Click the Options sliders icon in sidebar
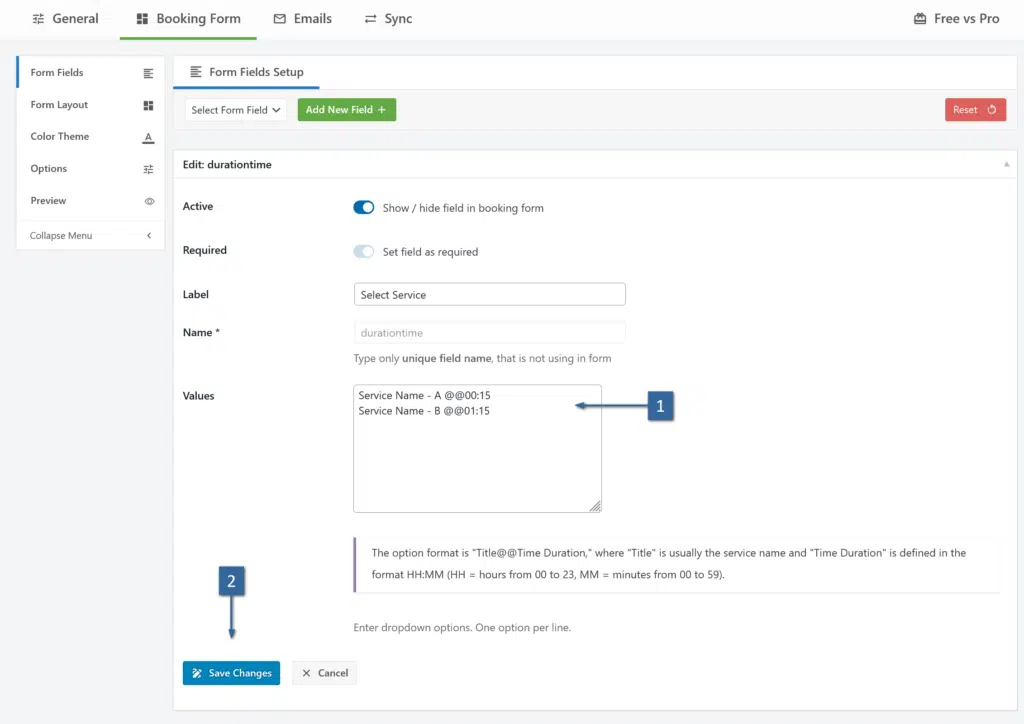The height and width of the screenshot is (724, 1024). coord(148,169)
